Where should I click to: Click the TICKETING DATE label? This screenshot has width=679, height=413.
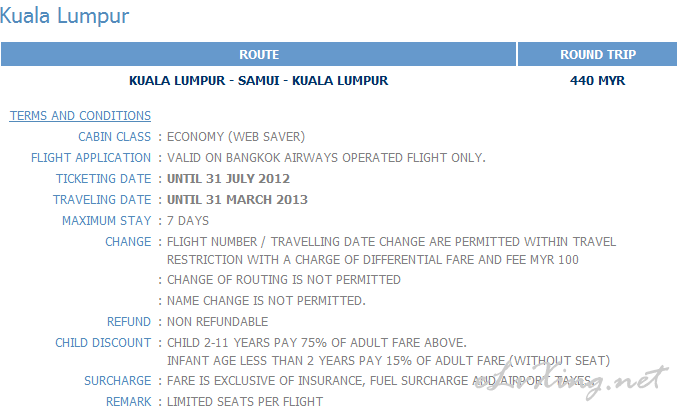click(x=103, y=179)
